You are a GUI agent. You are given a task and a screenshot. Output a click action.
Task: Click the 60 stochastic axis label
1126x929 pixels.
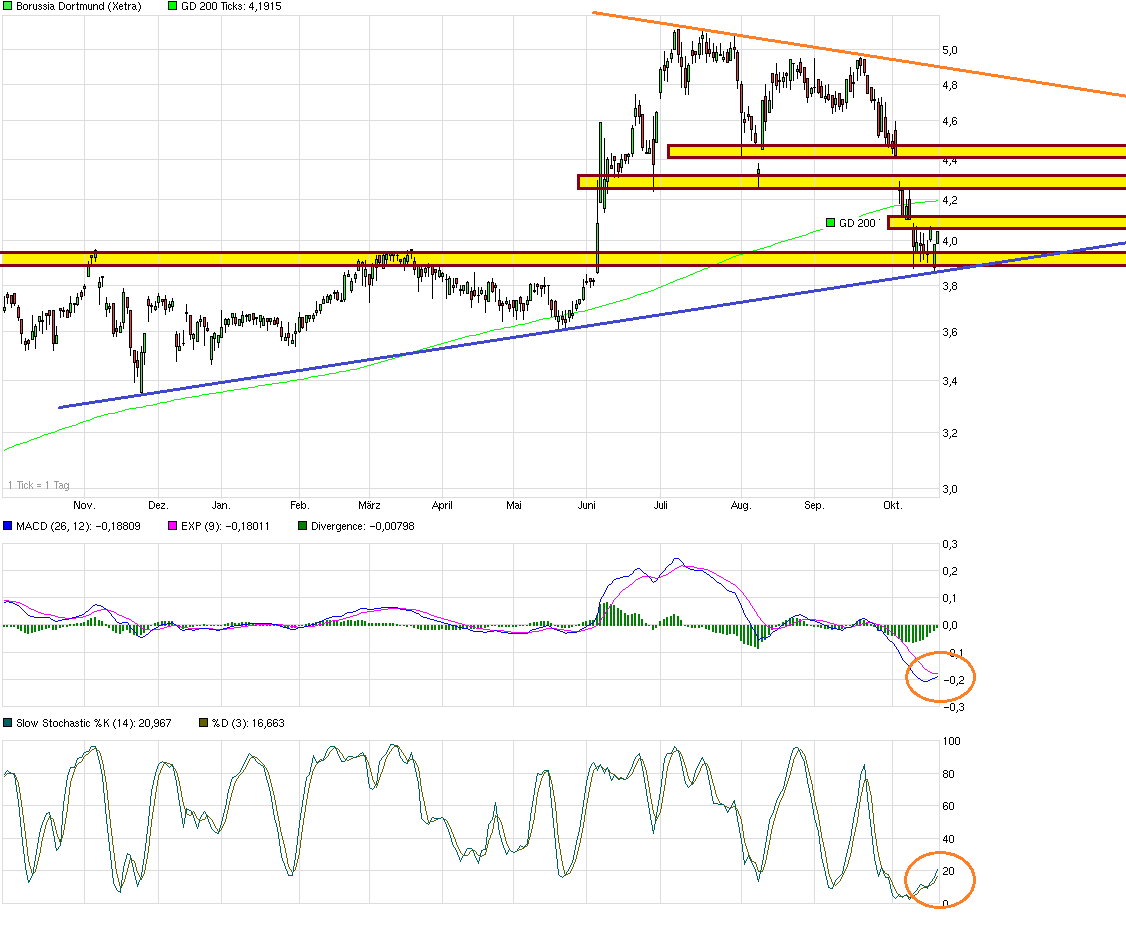click(949, 806)
